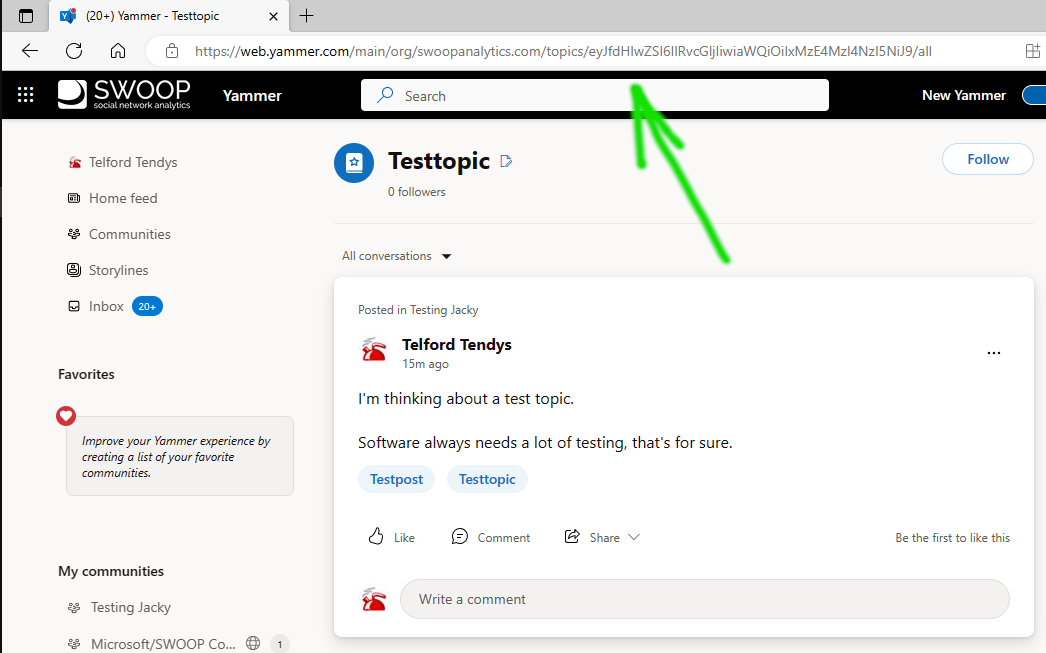Open the Microsoft 365 app launcher grid
The width and height of the screenshot is (1046, 653).
pos(25,95)
